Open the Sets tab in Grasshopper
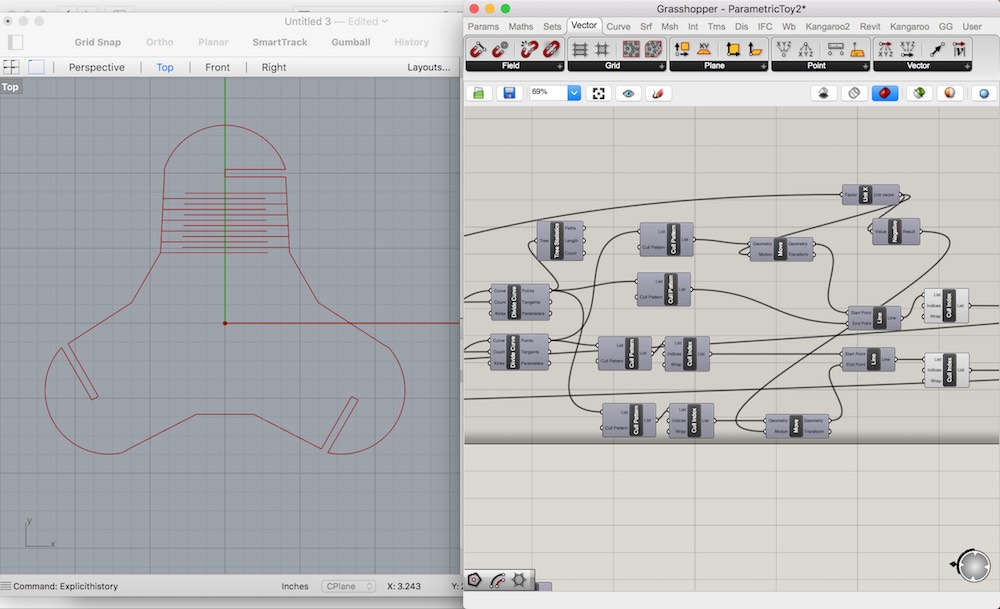 (x=552, y=26)
